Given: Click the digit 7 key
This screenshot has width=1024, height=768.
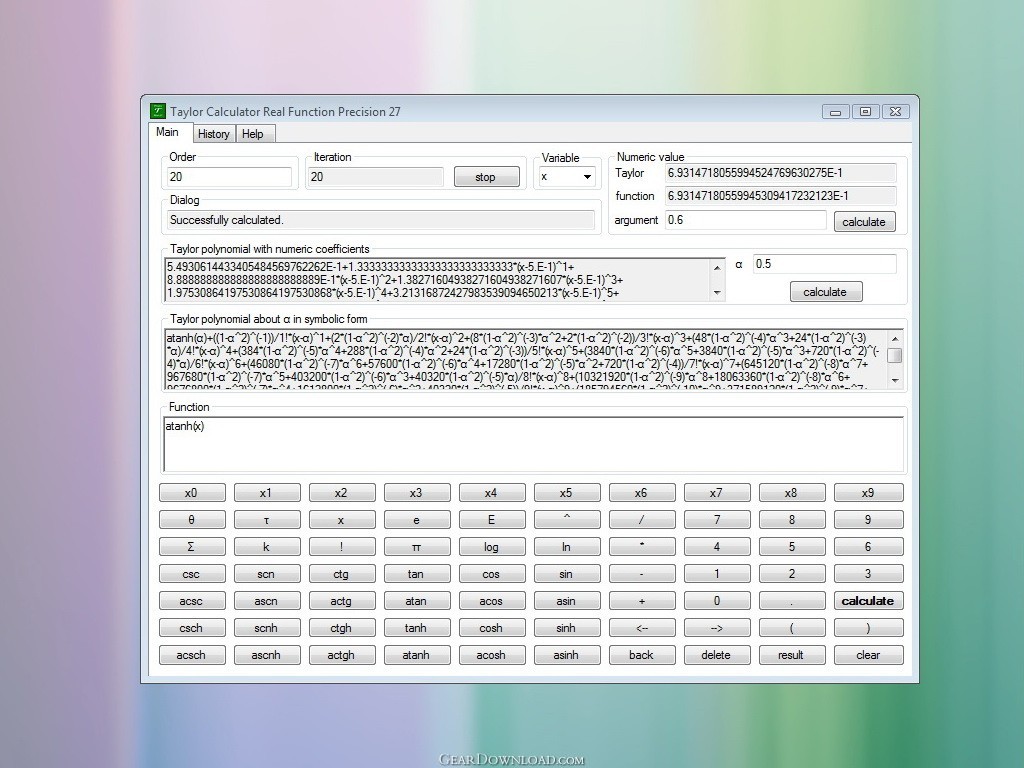Looking at the screenshot, I should [717, 520].
